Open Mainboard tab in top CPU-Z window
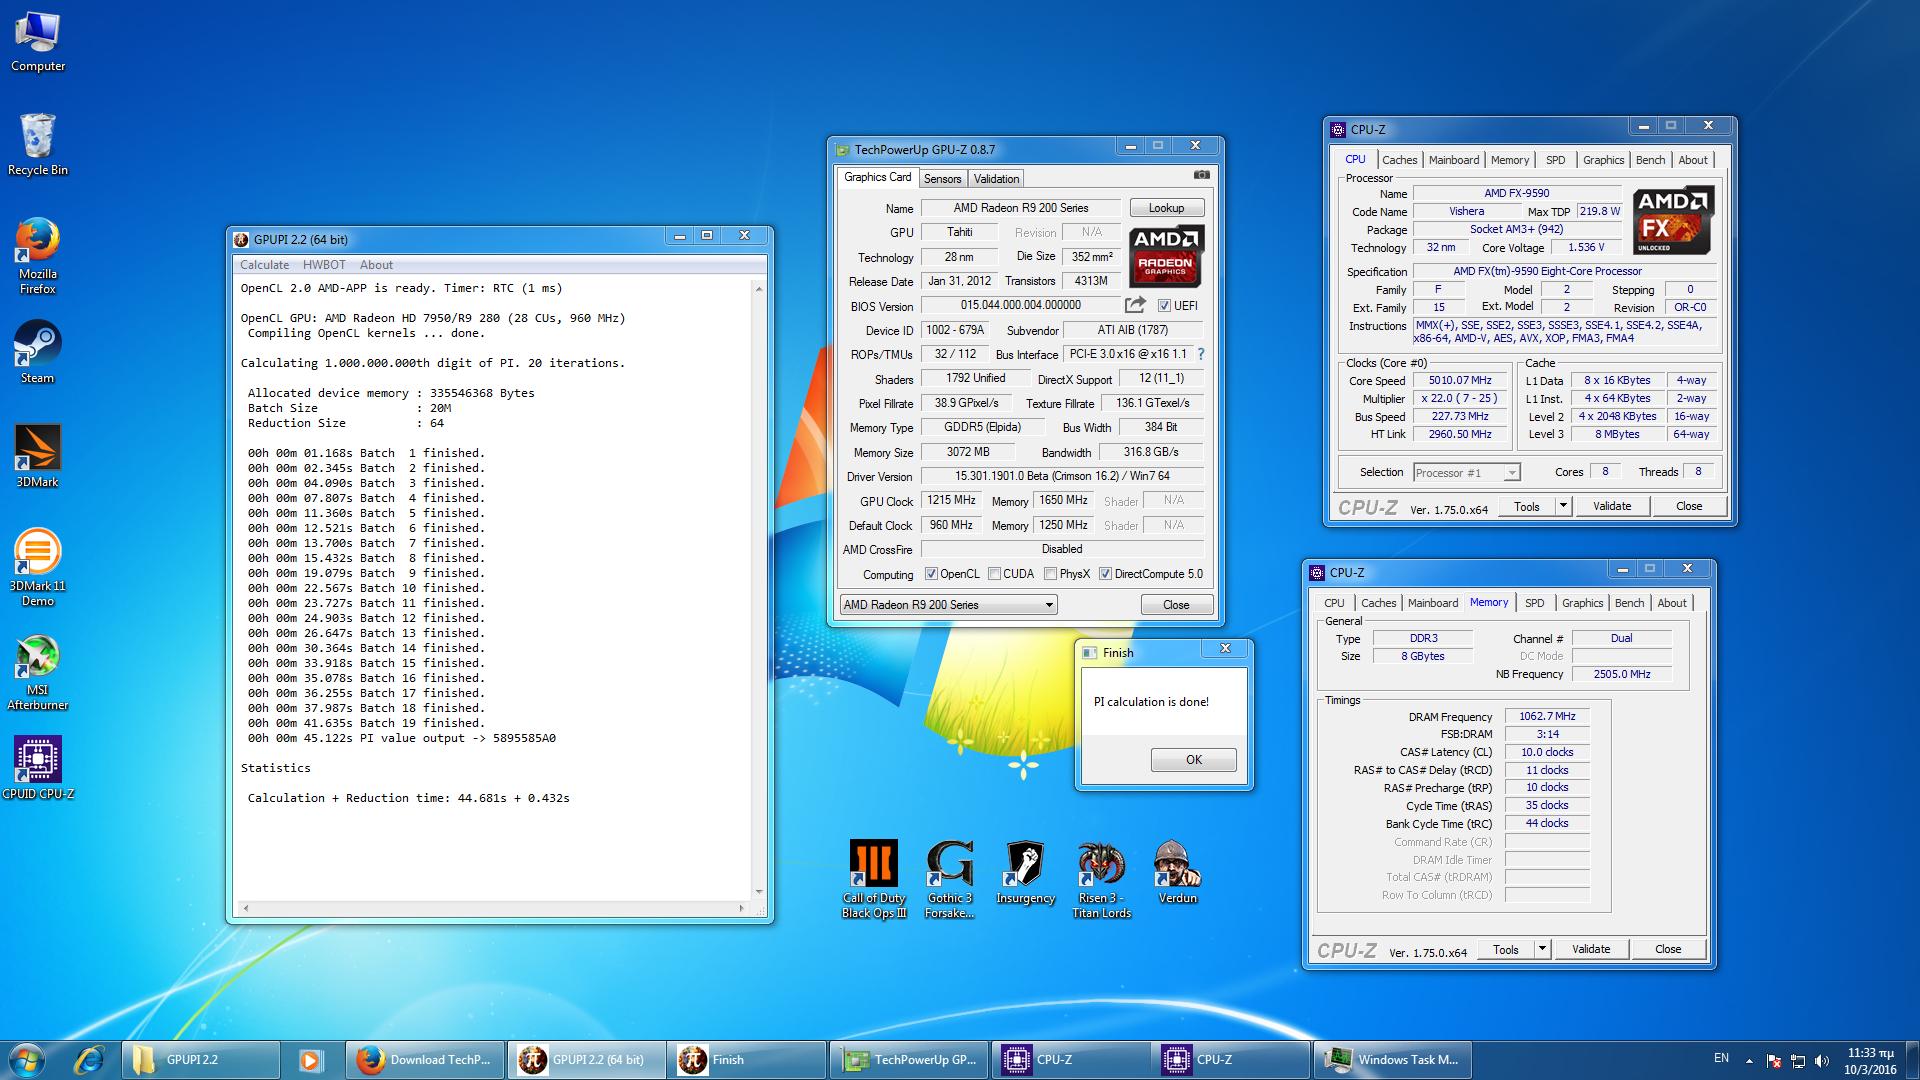Screen dimensions: 1920x1080 pos(1454,160)
